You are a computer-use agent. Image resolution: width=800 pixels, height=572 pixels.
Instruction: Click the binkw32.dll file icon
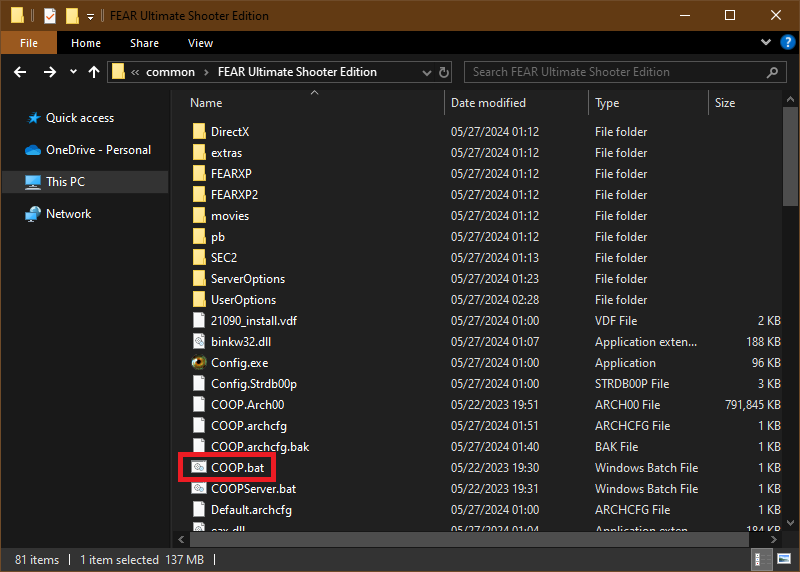pos(199,341)
